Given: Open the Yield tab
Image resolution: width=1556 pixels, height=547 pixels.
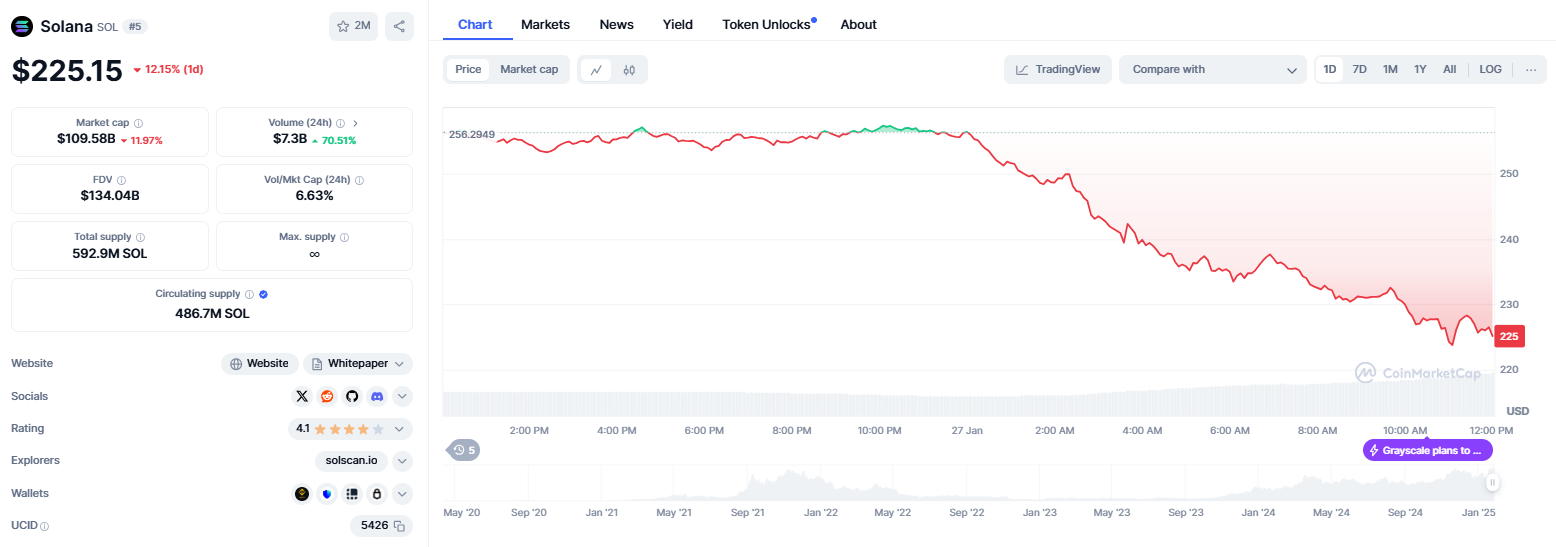Looking at the screenshot, I should pyautogui.click(x=678, y=24).
